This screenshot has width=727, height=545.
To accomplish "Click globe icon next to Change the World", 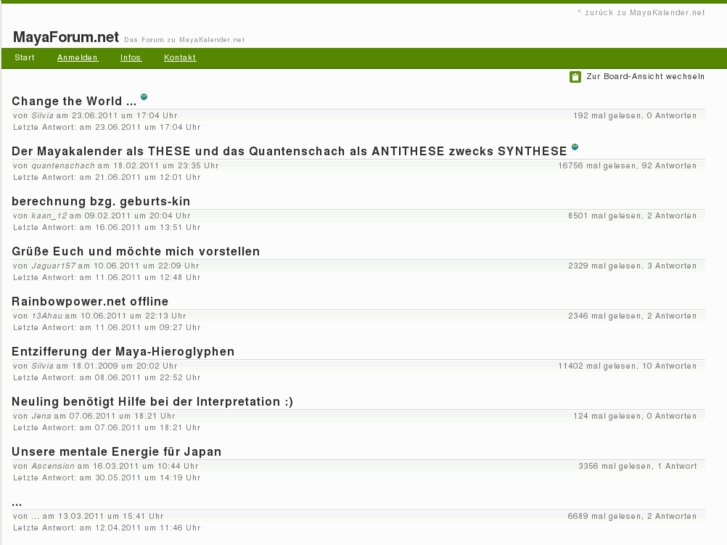I will [x=144, y=96].
